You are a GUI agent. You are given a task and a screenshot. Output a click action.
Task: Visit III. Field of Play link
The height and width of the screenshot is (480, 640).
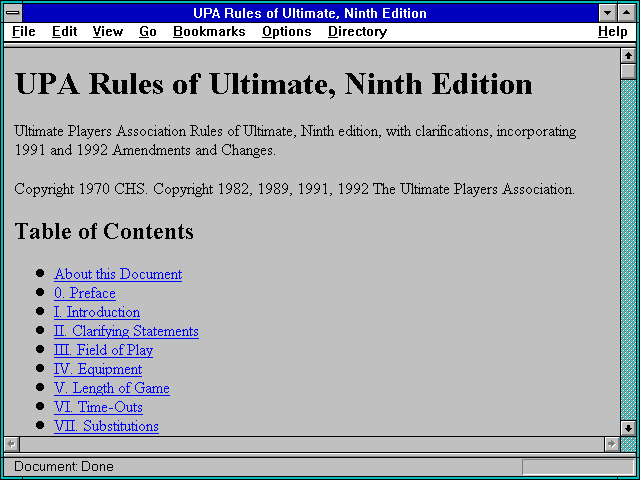pyautogui.click(x=104, y=350)
